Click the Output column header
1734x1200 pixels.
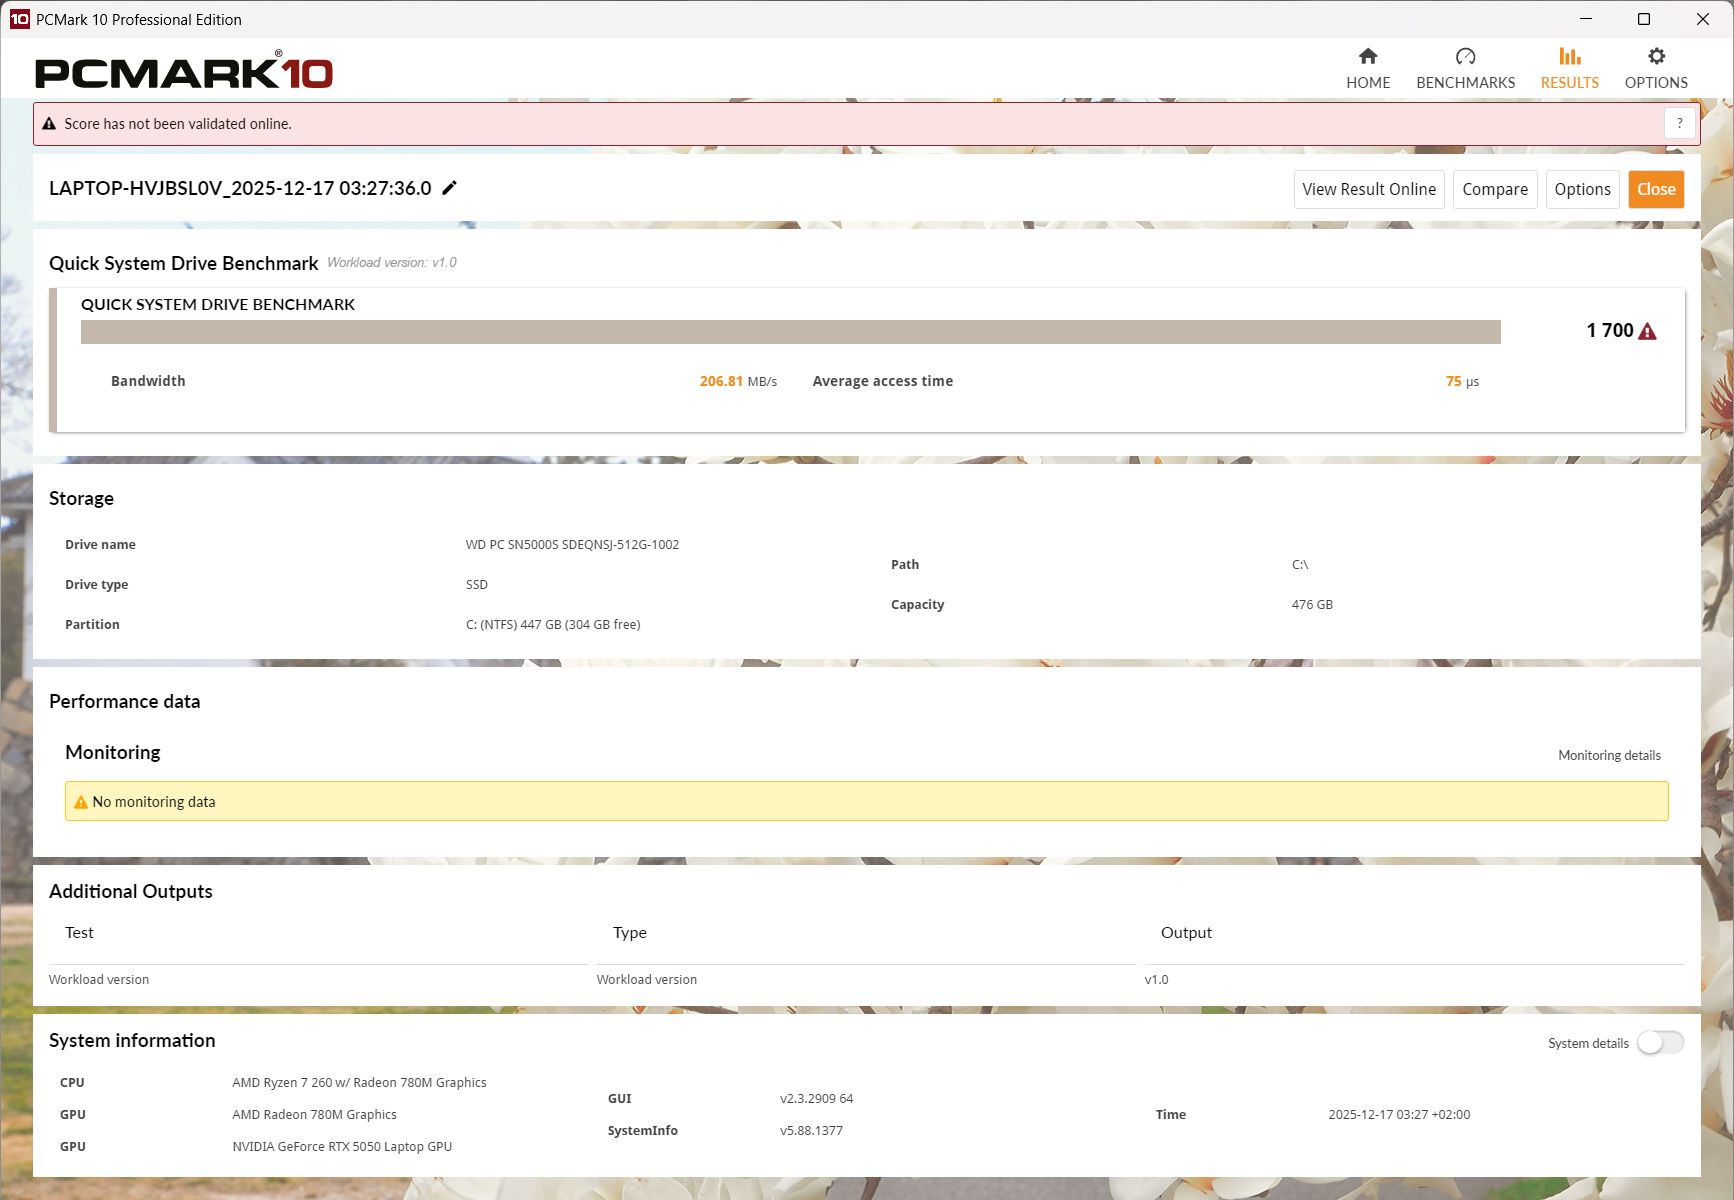point(1186,933)
